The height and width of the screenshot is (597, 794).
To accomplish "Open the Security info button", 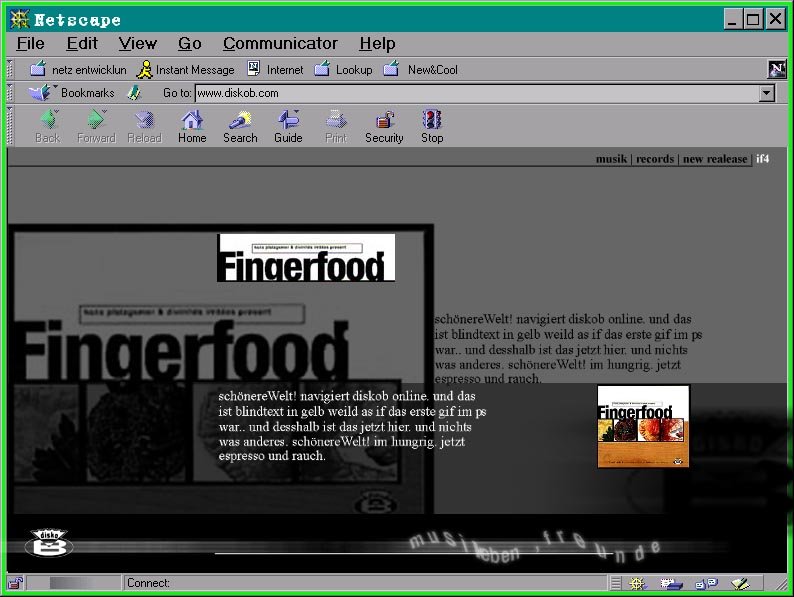I will click(384, 126).
